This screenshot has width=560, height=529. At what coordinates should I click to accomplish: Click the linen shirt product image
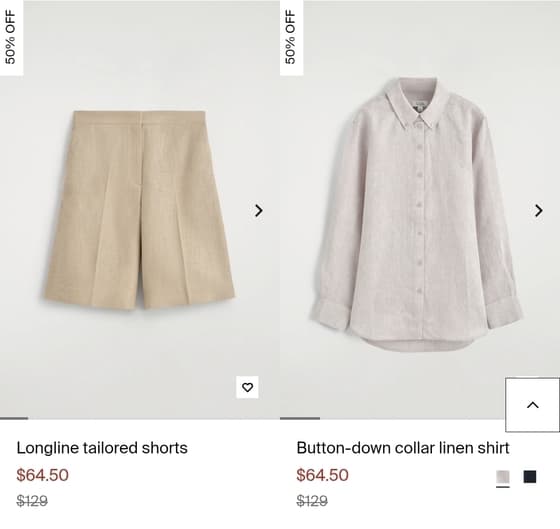point(416,214)
